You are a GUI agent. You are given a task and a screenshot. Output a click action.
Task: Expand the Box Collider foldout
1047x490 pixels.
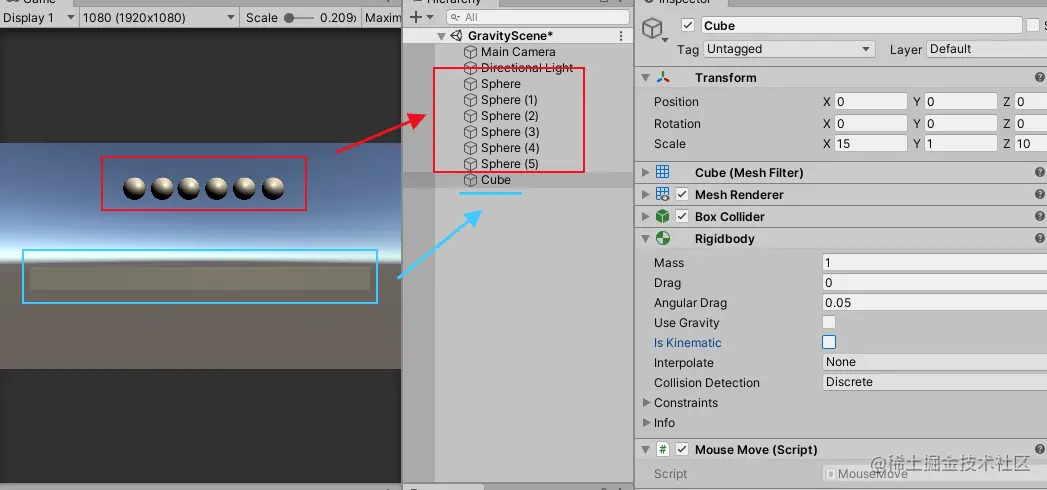[646, 216]
